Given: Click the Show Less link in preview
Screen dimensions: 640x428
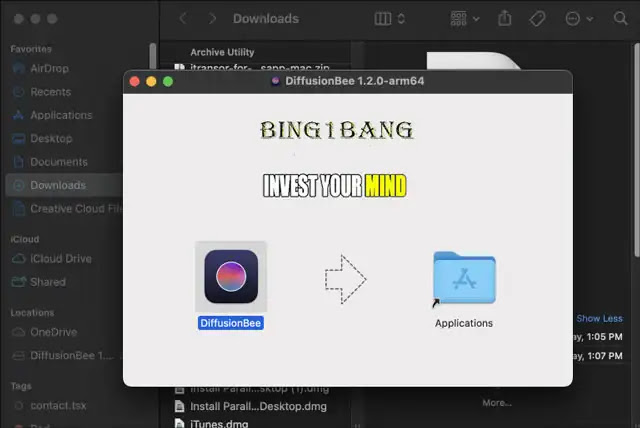Looking at the screenshot, I should pos(599,318).
